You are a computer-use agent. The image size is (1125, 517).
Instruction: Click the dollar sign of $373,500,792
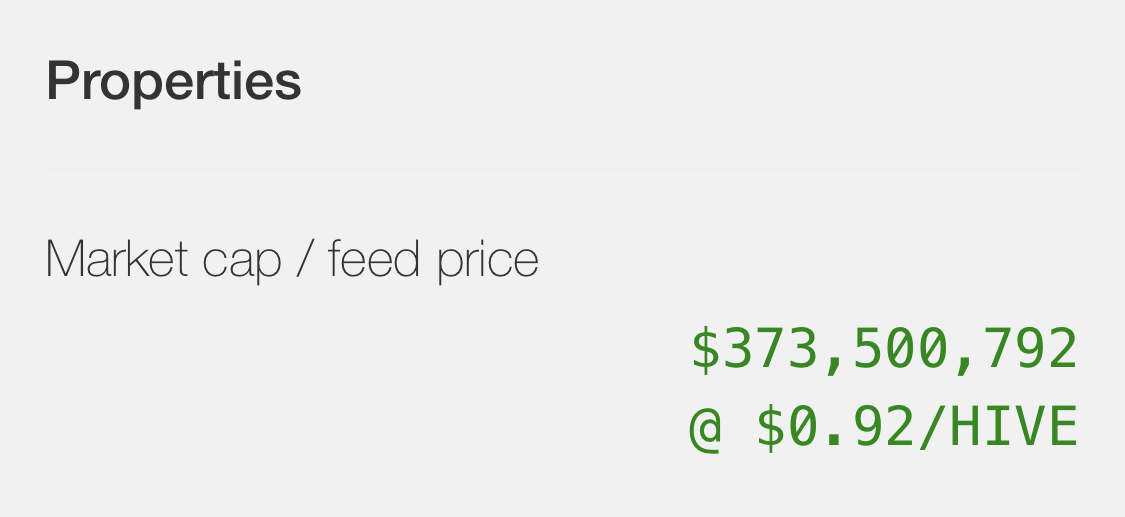(706, 349)
